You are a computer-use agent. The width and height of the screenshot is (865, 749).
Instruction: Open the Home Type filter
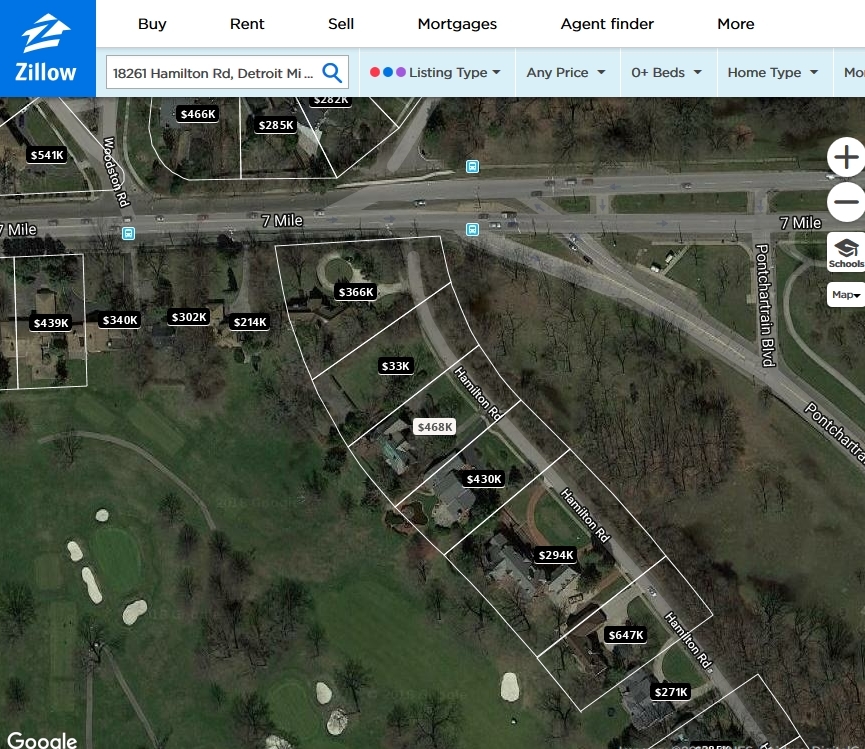click(774, 72)
